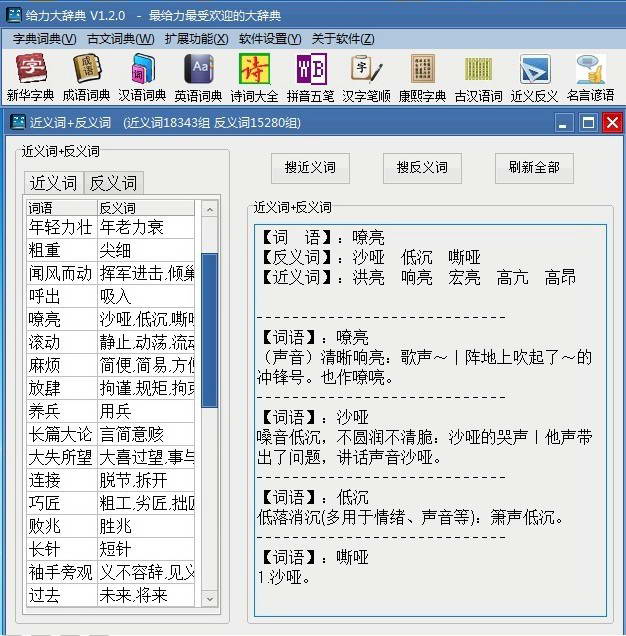
Task: Open the 成语词典 idiom dictionary icon
Action: [86, 77]
